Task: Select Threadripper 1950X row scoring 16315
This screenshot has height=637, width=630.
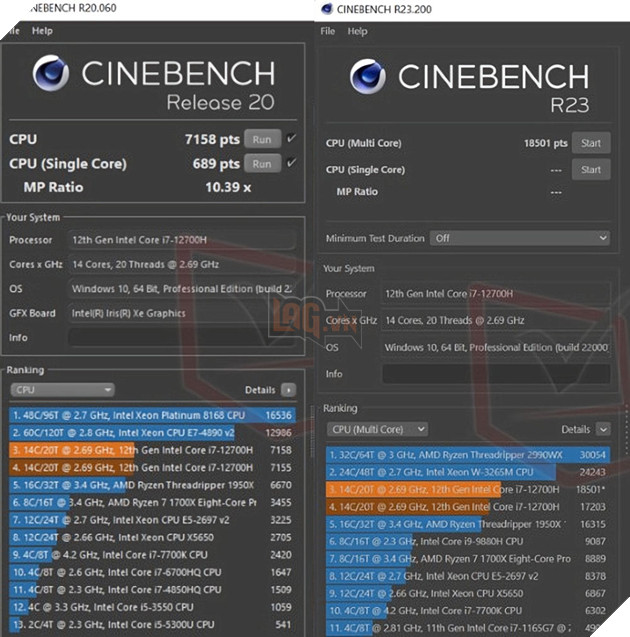Action: (x=468, y=524)
